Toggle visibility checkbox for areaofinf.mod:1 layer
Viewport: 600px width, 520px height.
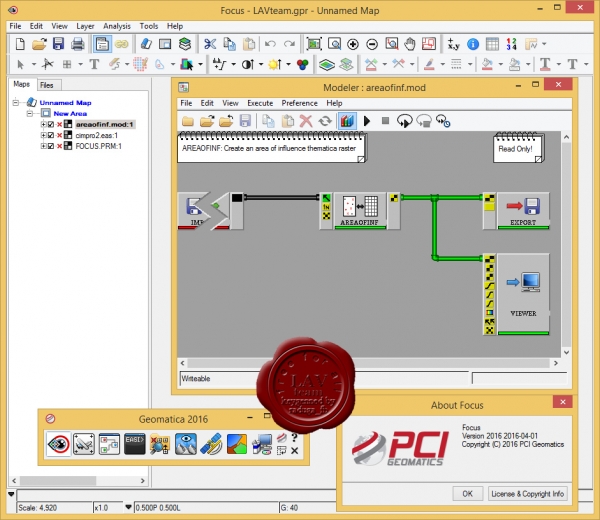click(x=51, y=124)
